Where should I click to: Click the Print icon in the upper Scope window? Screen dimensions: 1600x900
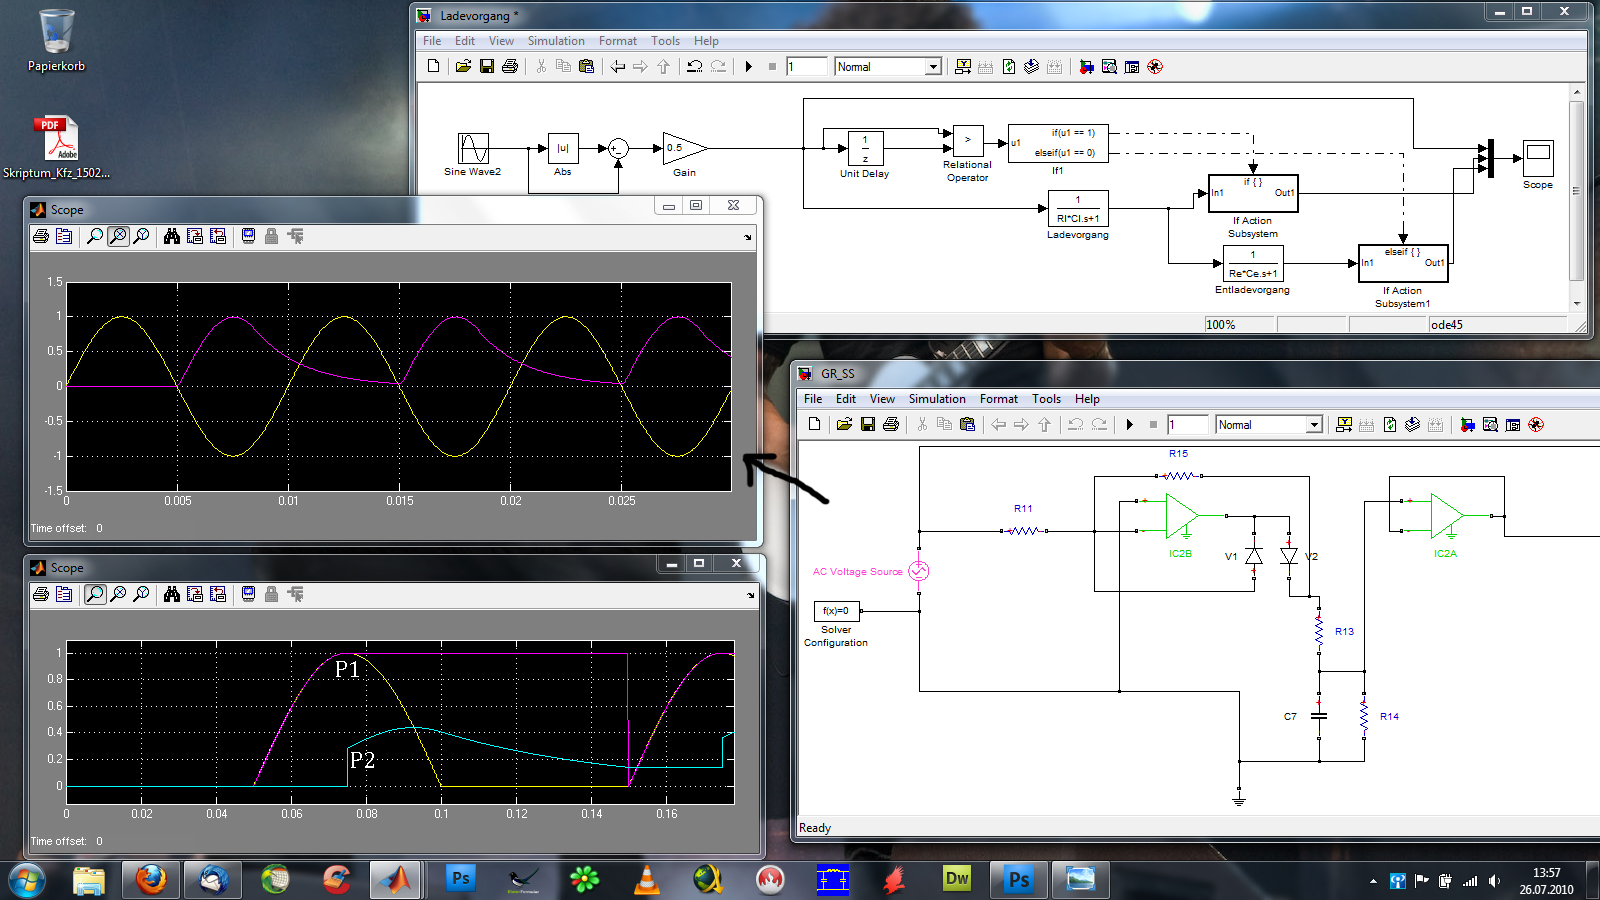pos(41,237)
